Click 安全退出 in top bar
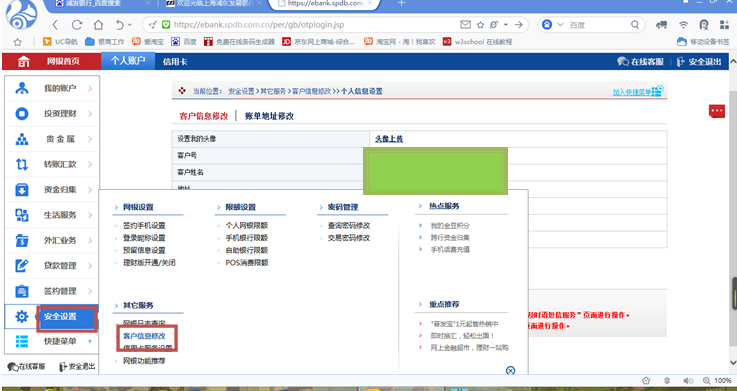 coord(699,62)
